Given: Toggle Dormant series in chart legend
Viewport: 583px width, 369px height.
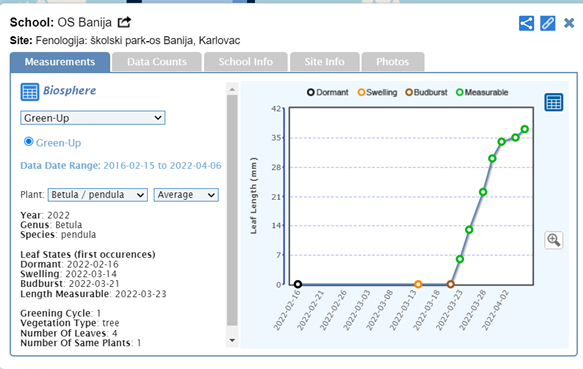Looking at the screenshot, I should [x=328, y=92].
